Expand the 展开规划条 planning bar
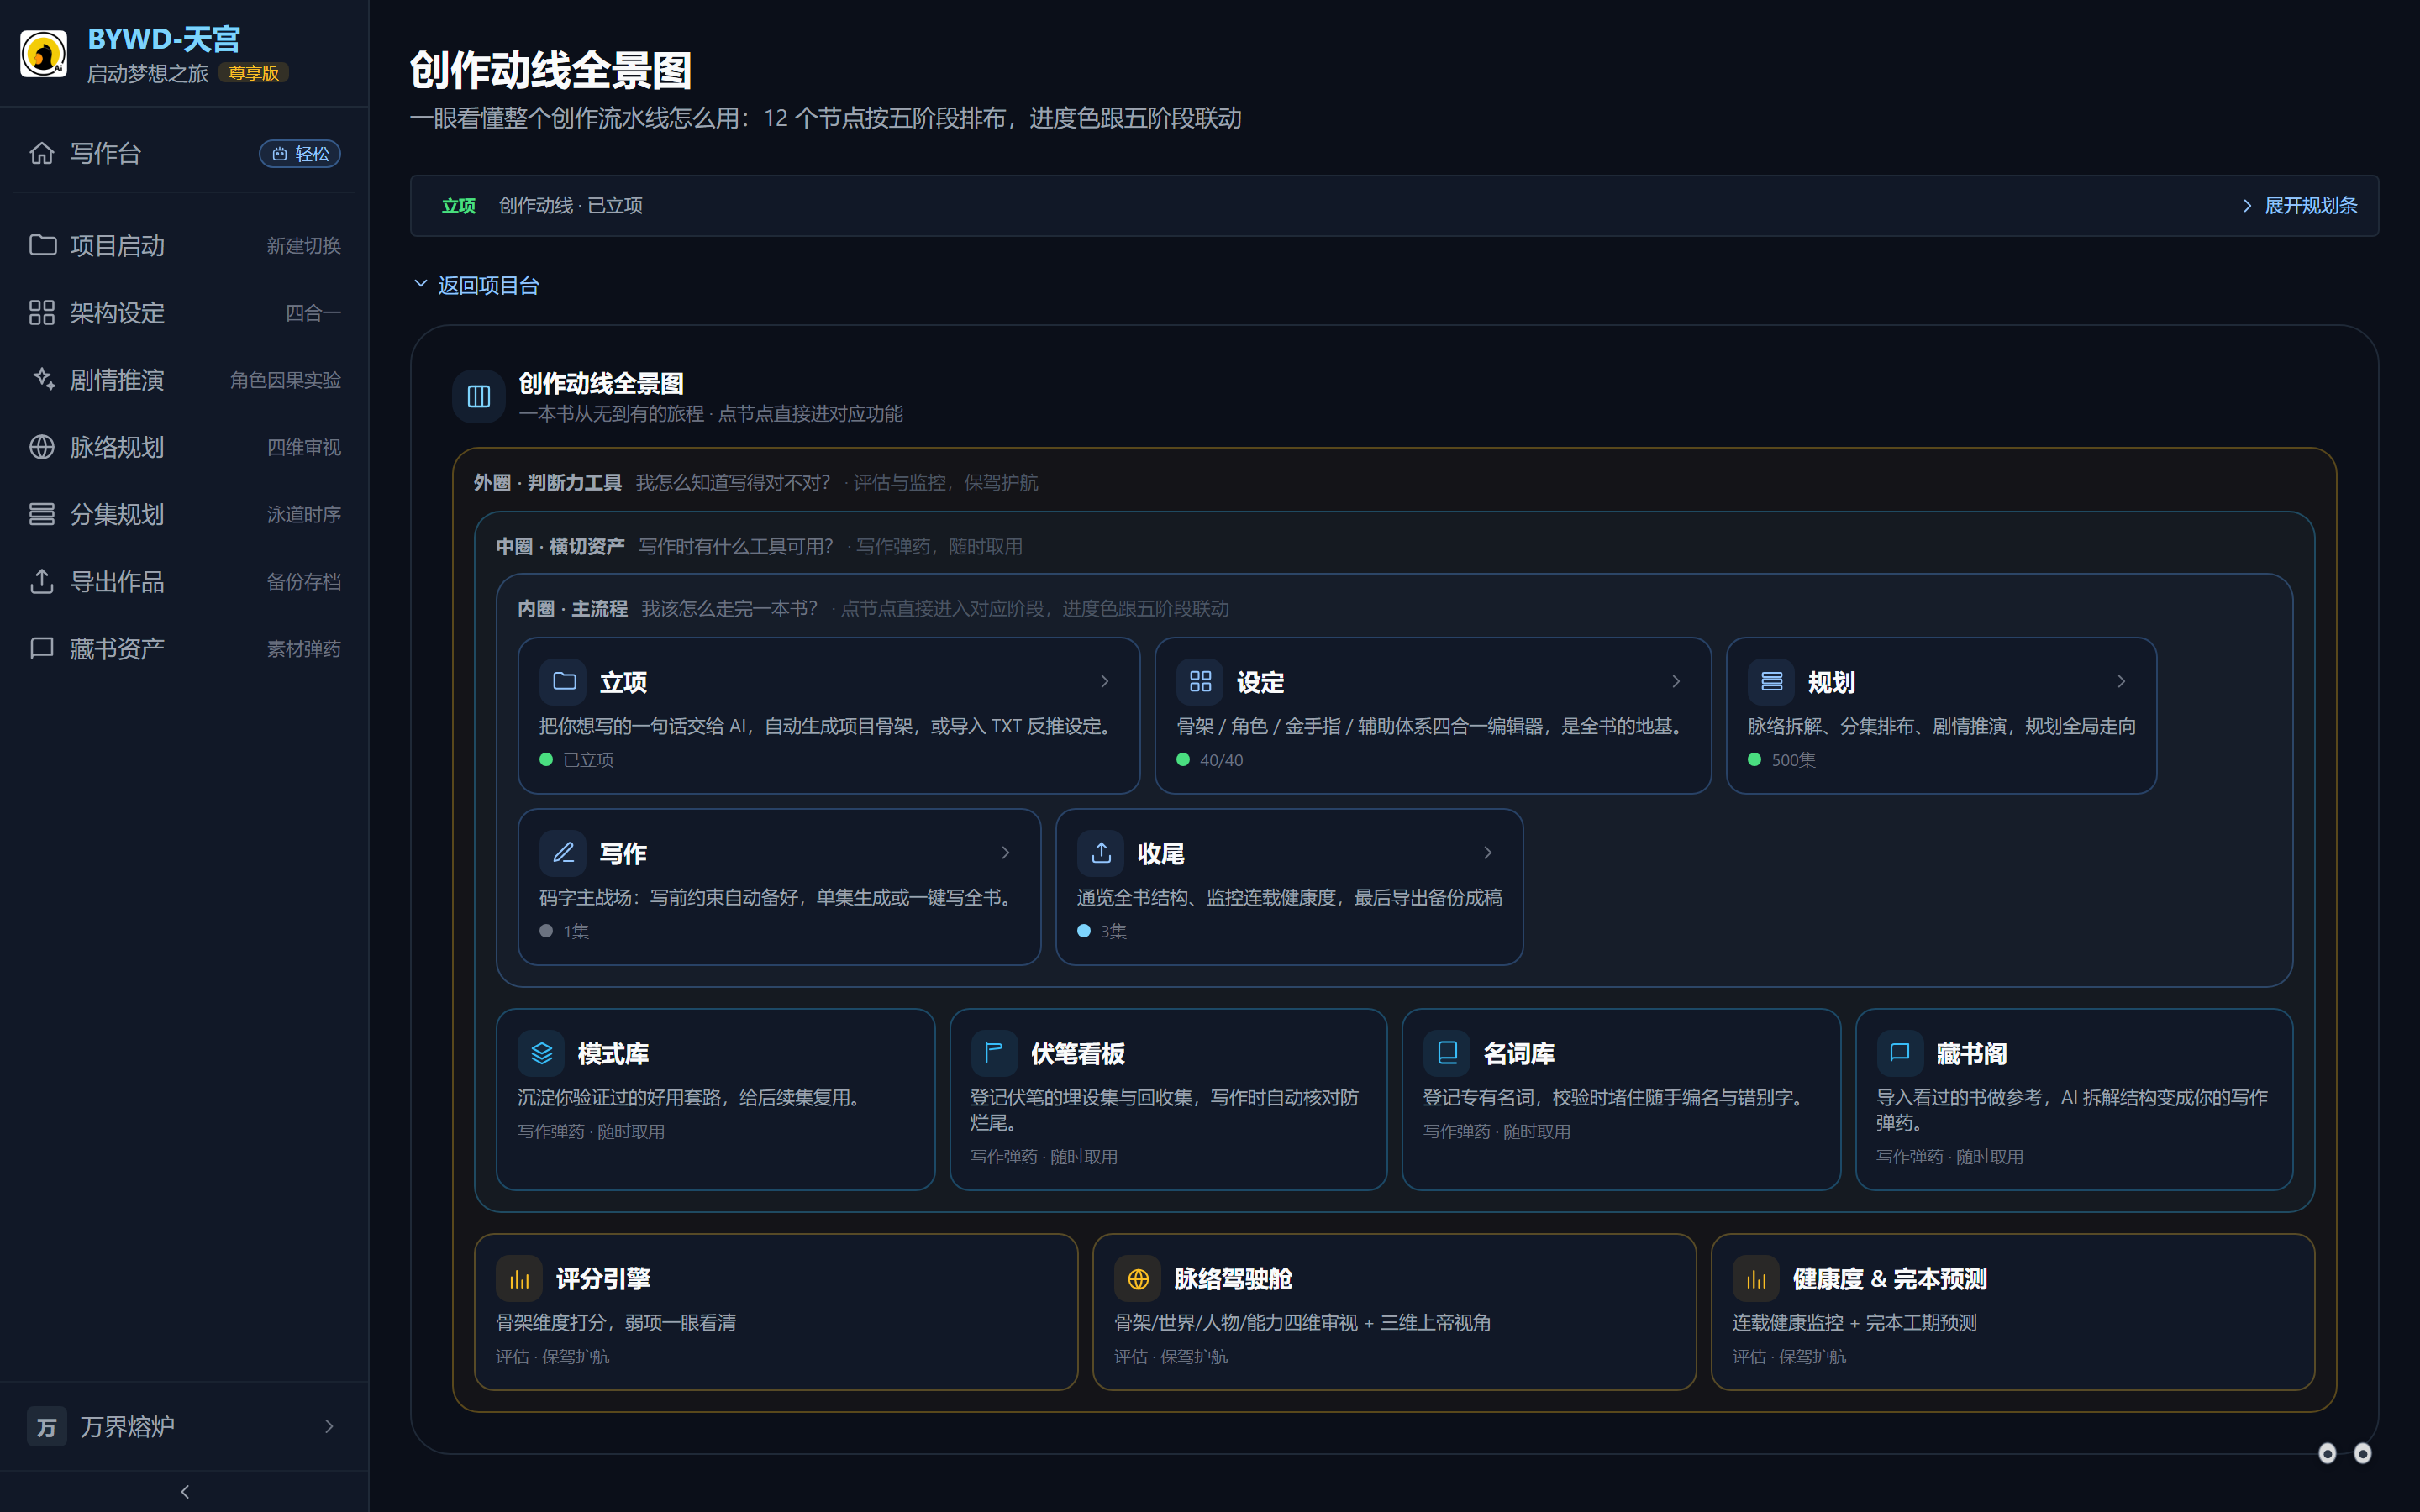Viewport: 2420px width, 1512px height. coord(2300,206)
